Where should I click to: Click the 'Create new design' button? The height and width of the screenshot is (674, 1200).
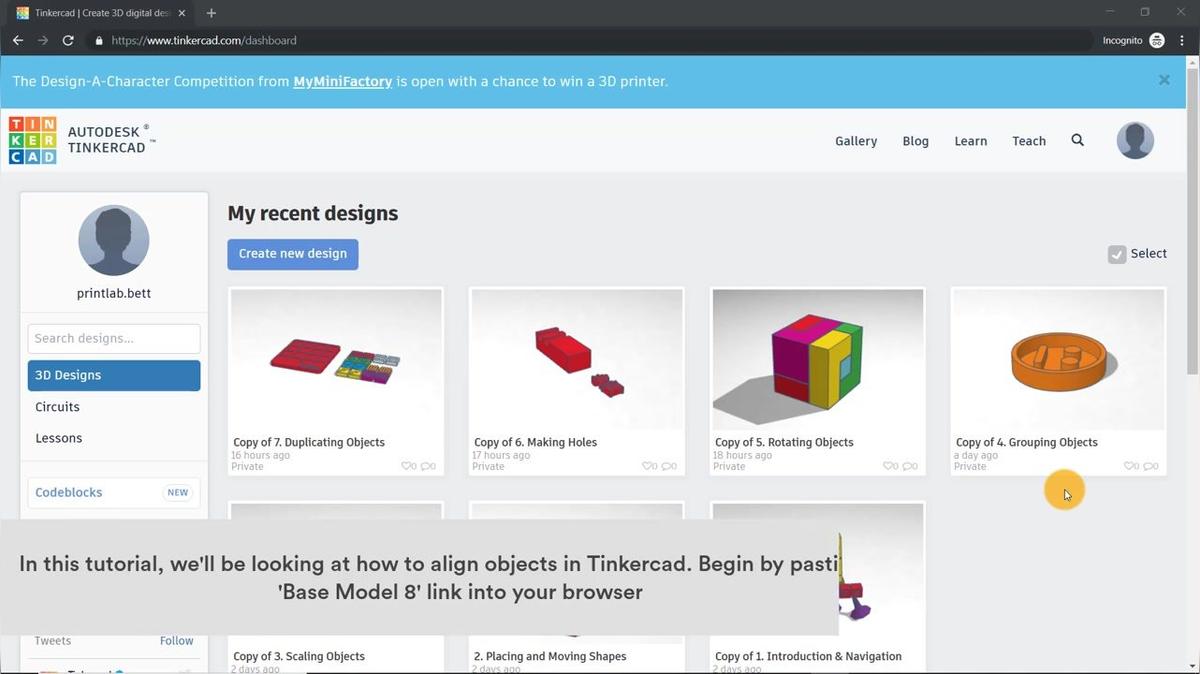293,254
